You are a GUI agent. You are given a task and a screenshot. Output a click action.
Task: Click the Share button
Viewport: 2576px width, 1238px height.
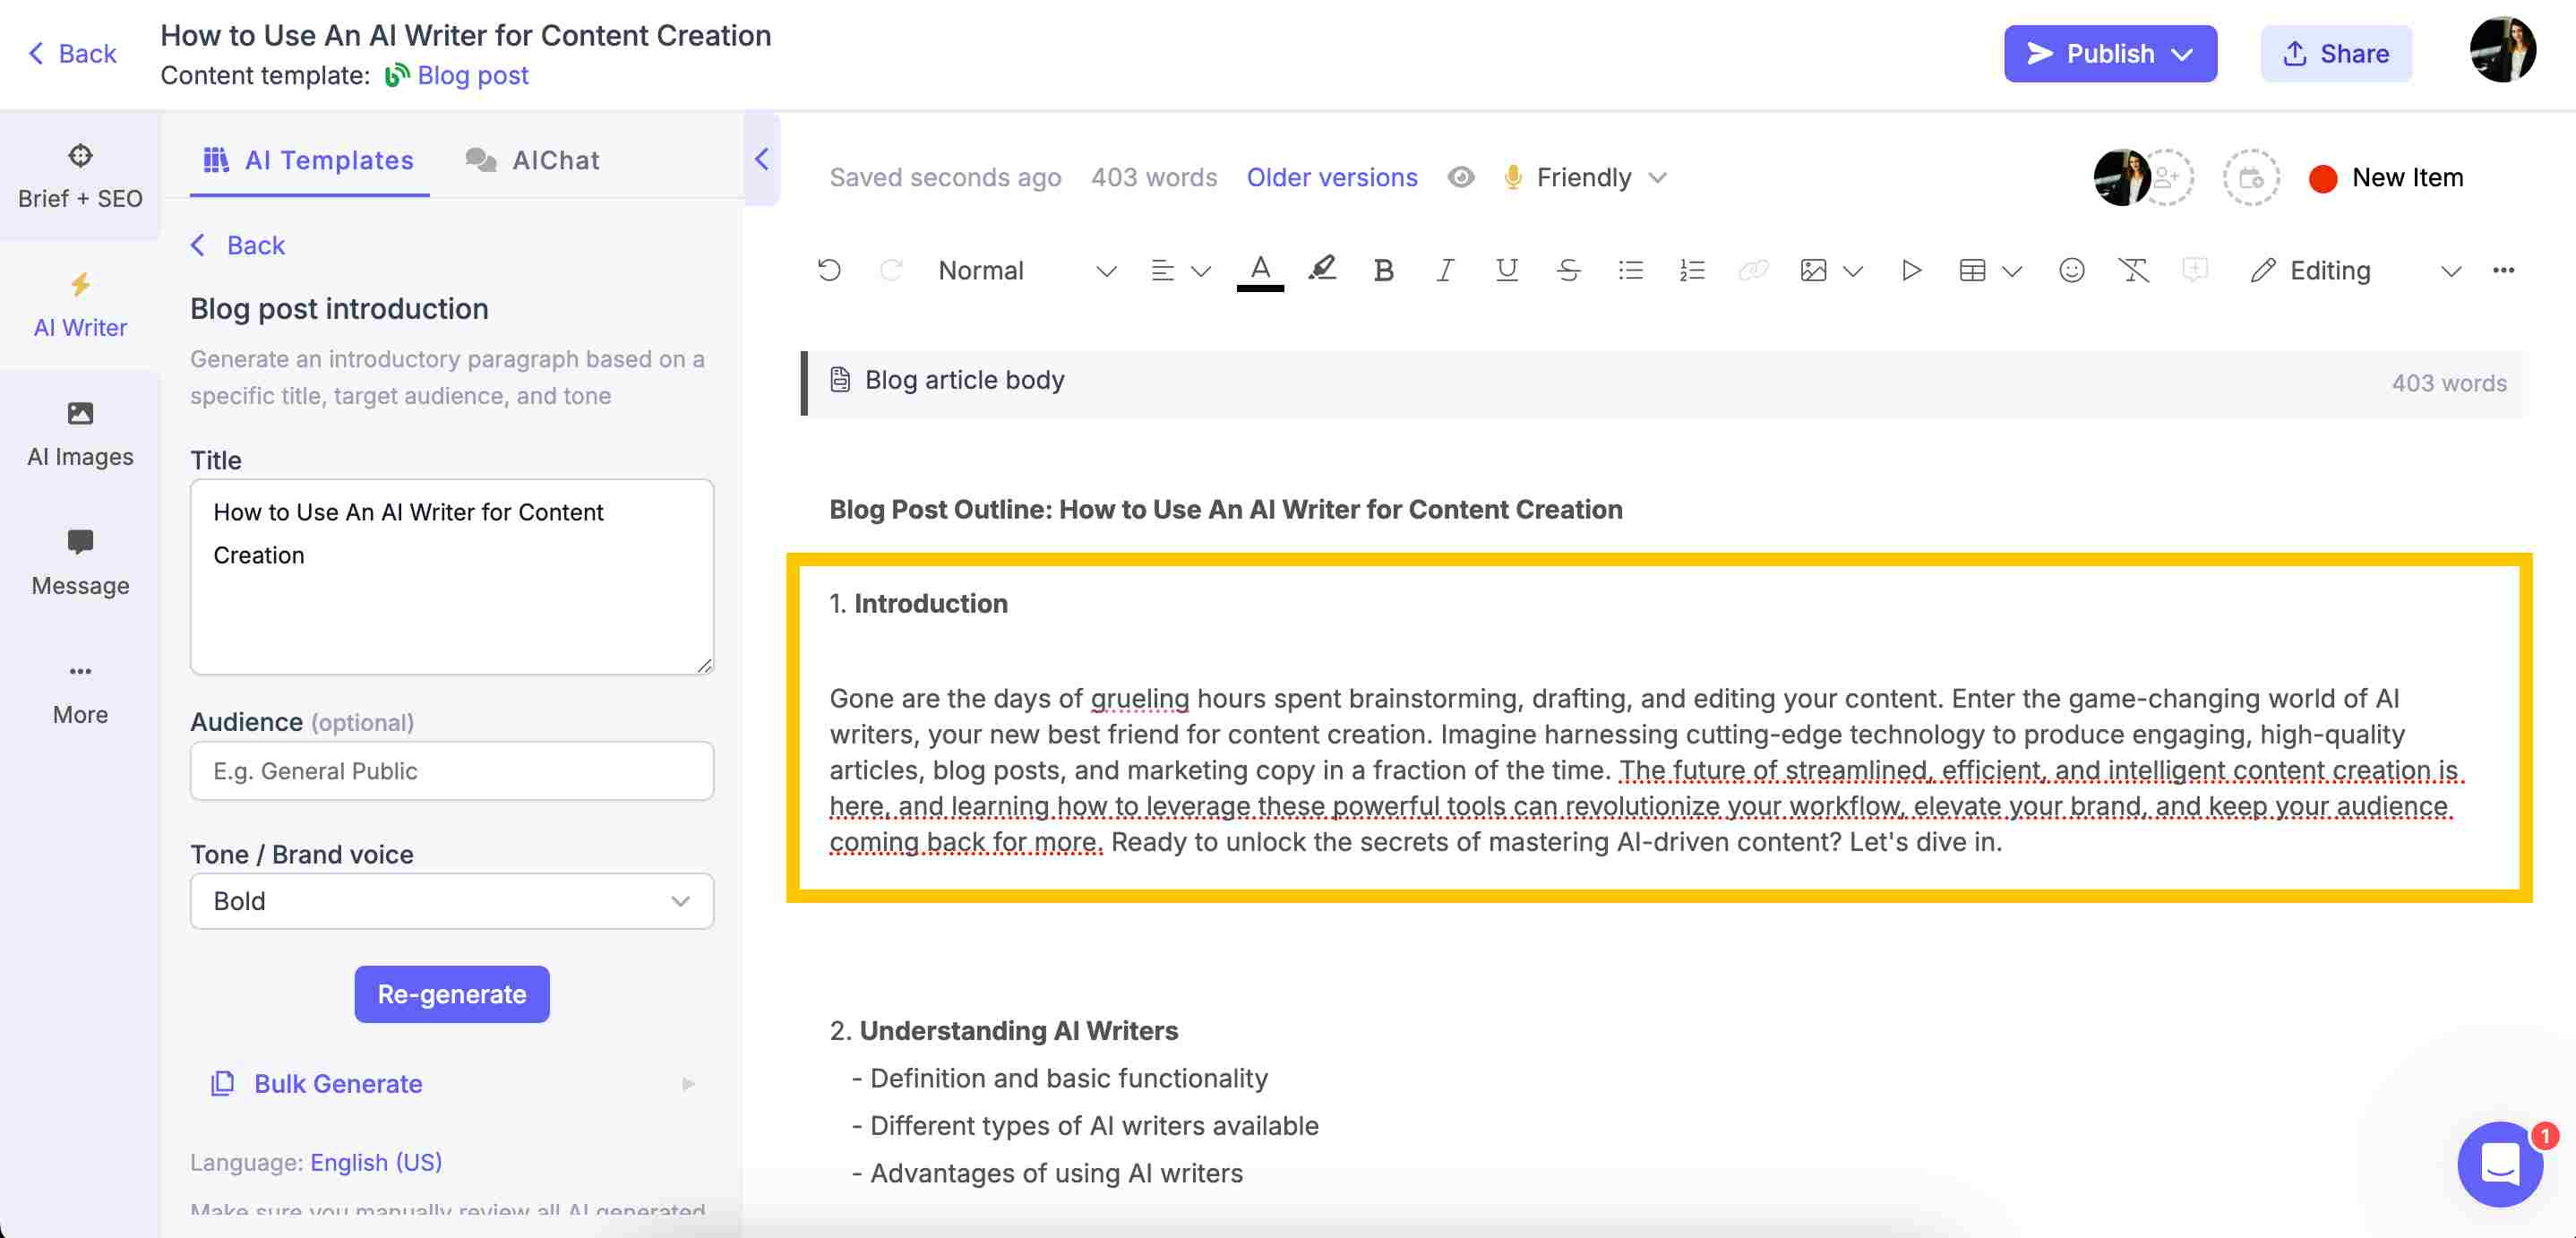(x=2336, y=53)
